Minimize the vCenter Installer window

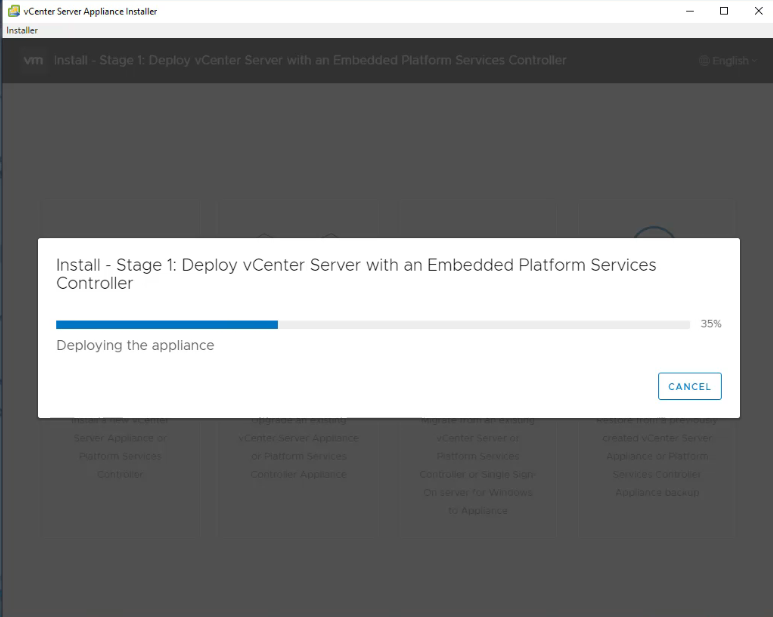(690, 11)
